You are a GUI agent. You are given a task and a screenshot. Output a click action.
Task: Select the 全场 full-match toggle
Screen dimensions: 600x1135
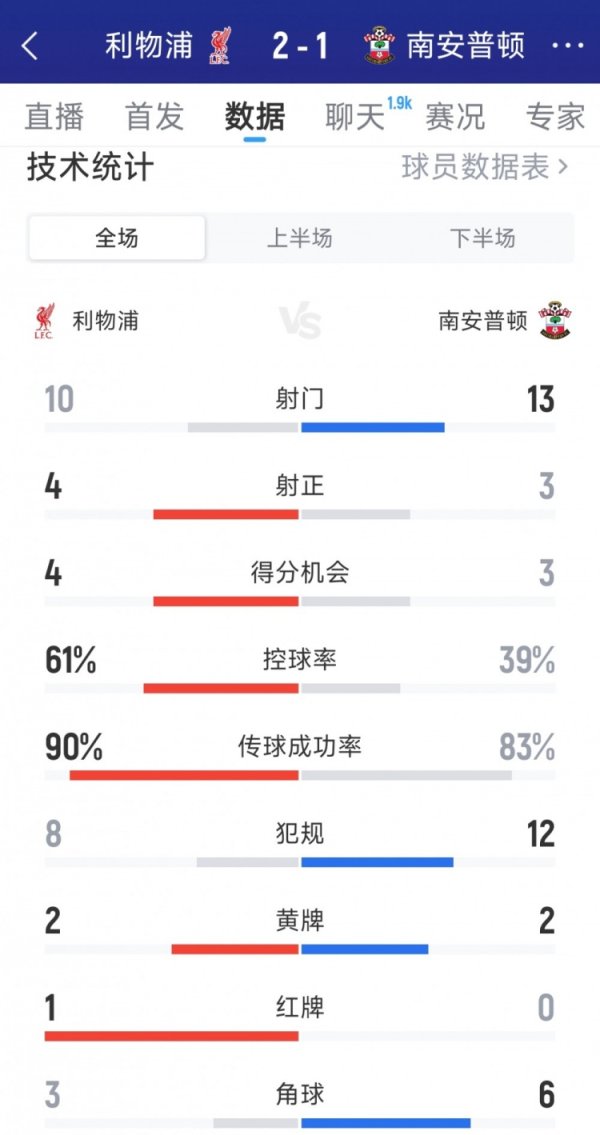point(117,238)
